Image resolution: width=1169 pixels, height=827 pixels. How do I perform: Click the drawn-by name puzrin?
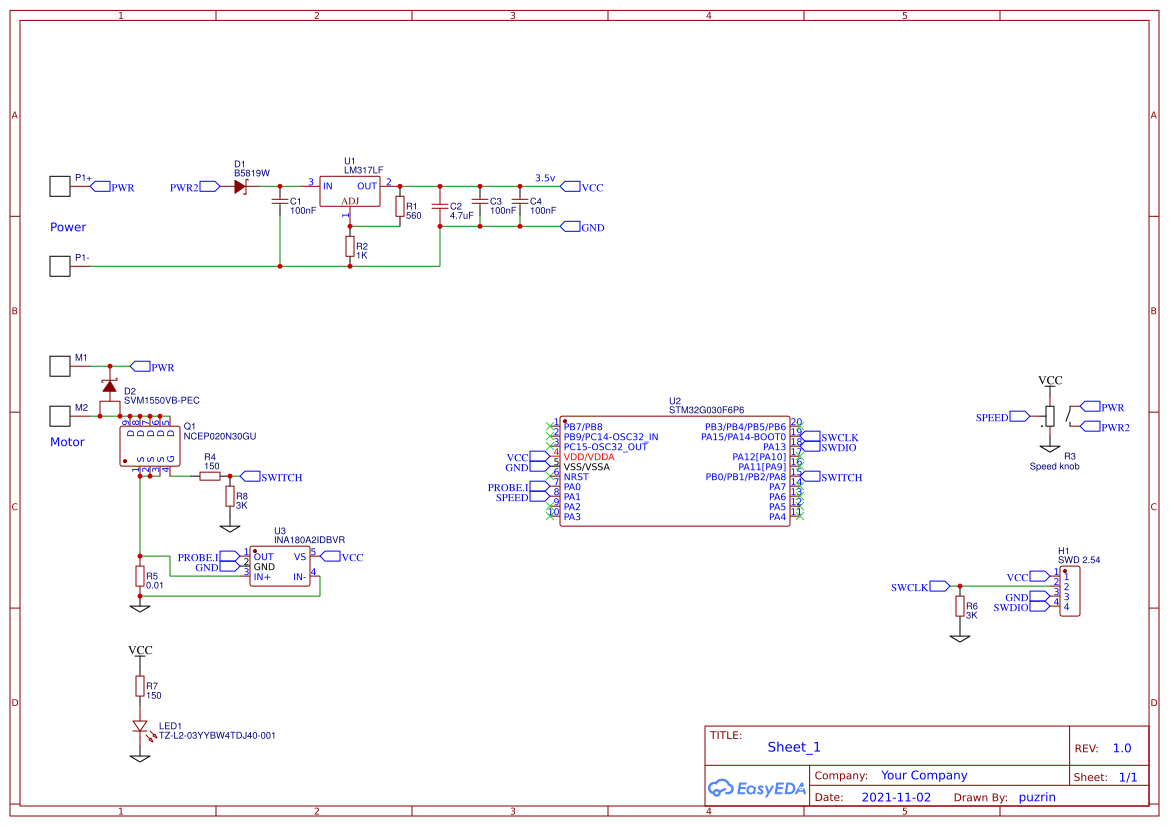coord(1038,797)
